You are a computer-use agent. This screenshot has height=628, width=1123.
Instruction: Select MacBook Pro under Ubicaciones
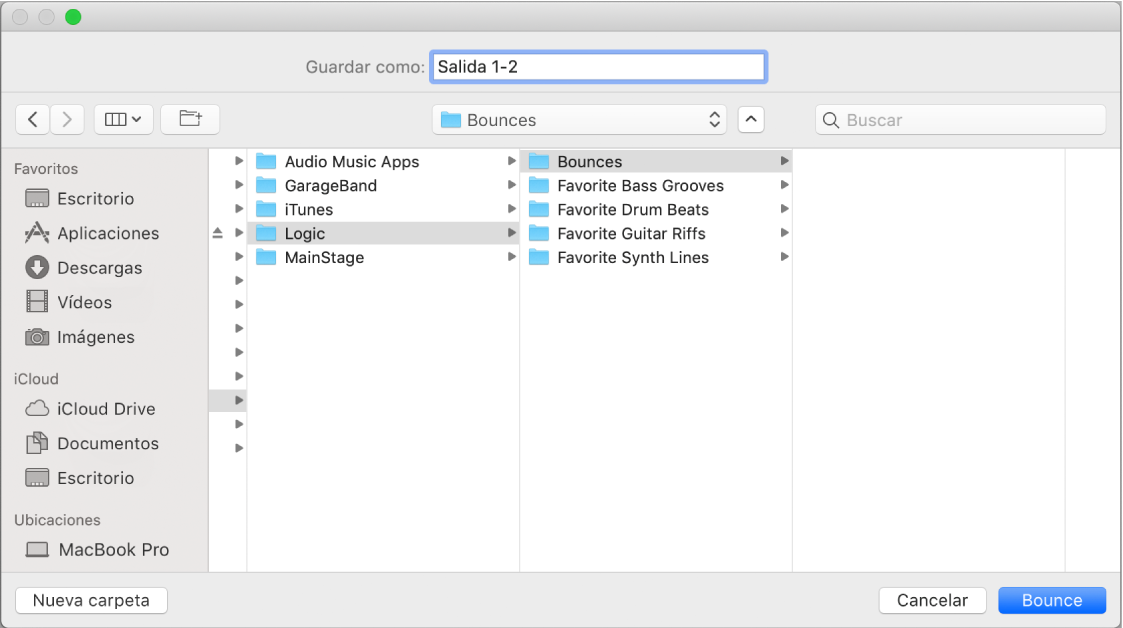tap(113, 550)
